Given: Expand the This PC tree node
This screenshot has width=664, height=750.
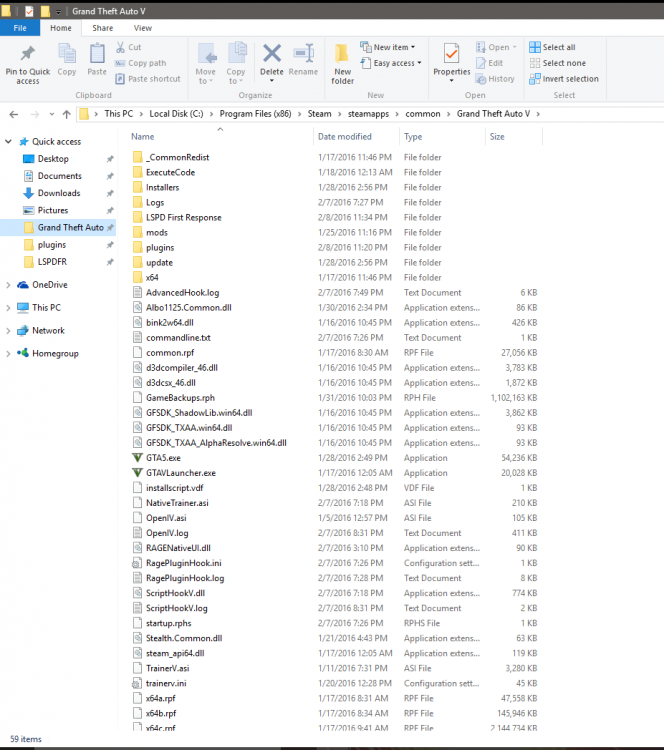Looking at the screenshot, I should [8, 308].
